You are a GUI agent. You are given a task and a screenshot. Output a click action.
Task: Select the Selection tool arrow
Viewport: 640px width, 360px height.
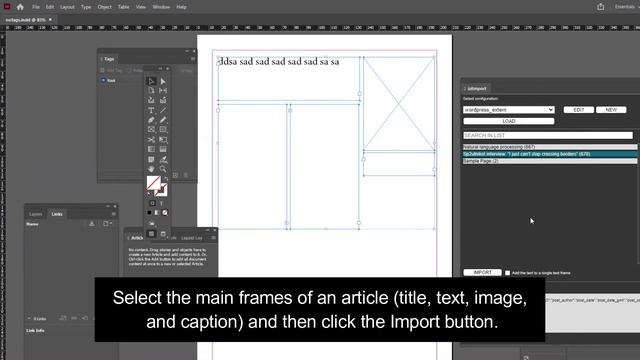pyautogui.click(x=151, y=81)
